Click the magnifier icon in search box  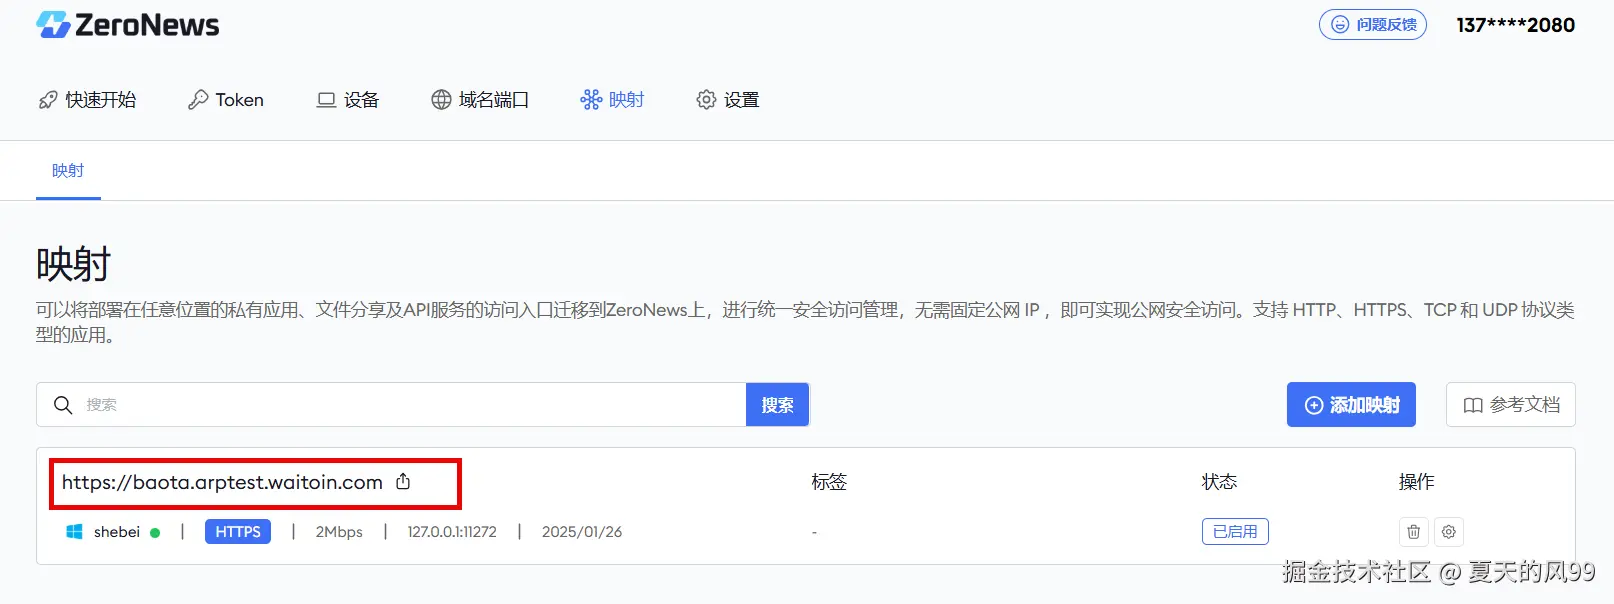tap(63, 405)
